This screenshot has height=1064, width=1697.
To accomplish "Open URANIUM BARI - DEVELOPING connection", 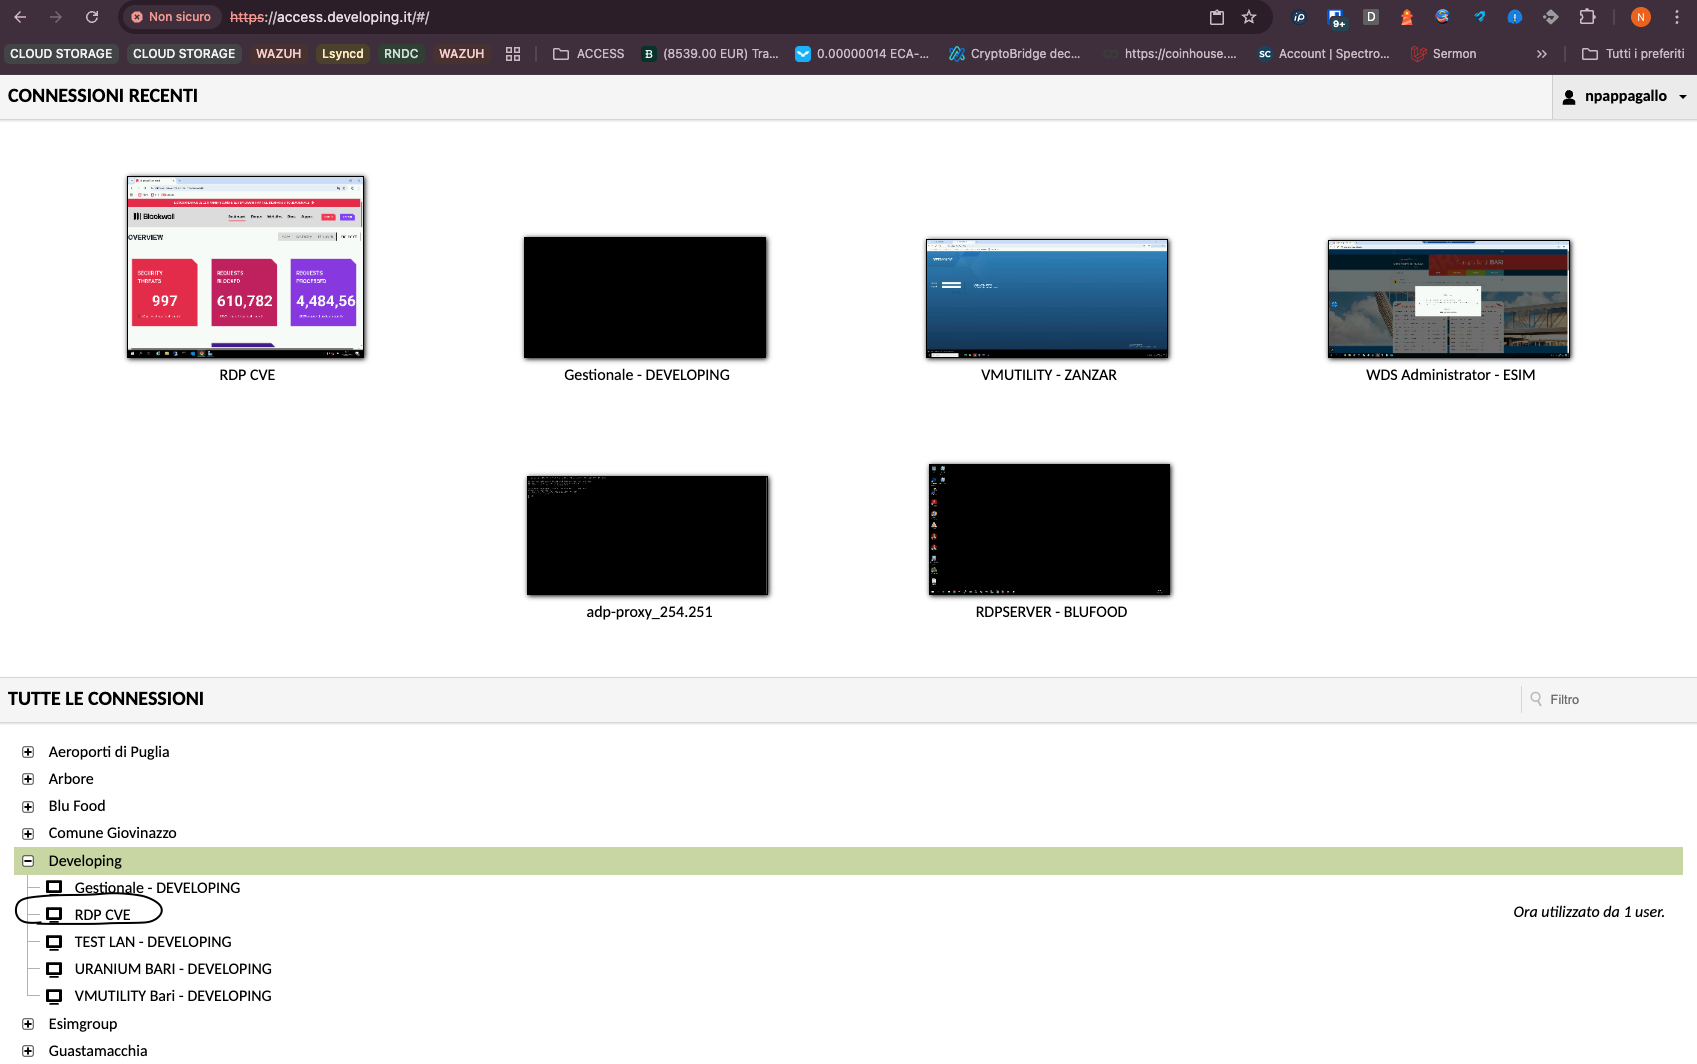I will point(172,969).
